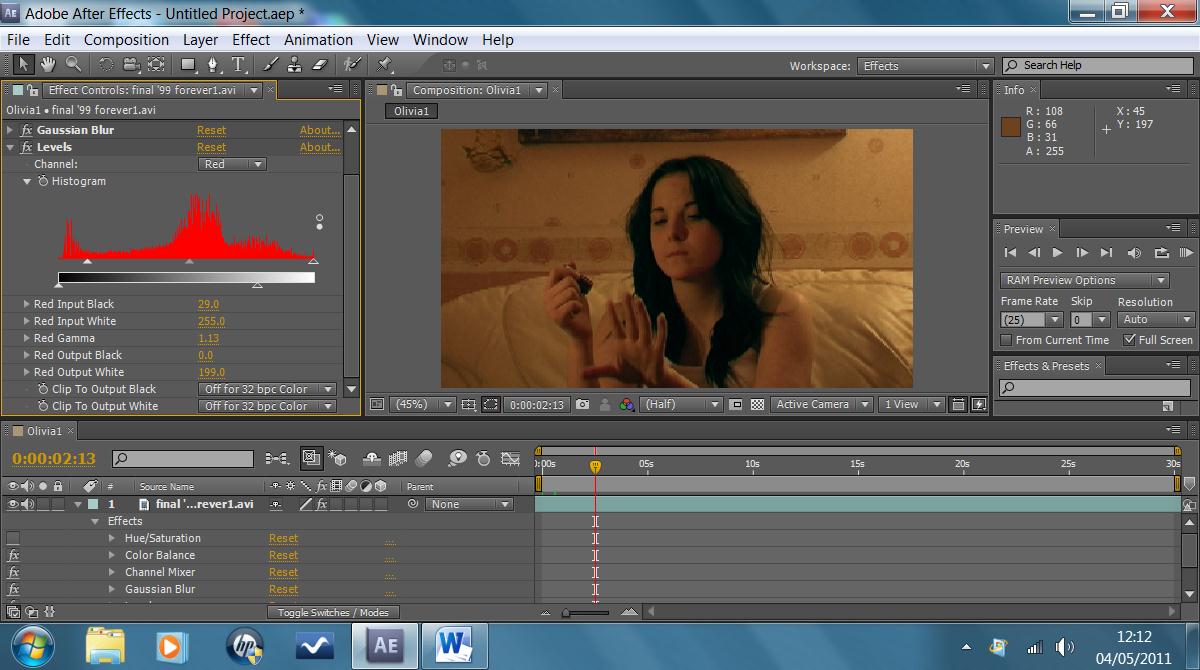
Task: Reset the Levels effect
Action: tap(211, 147)
